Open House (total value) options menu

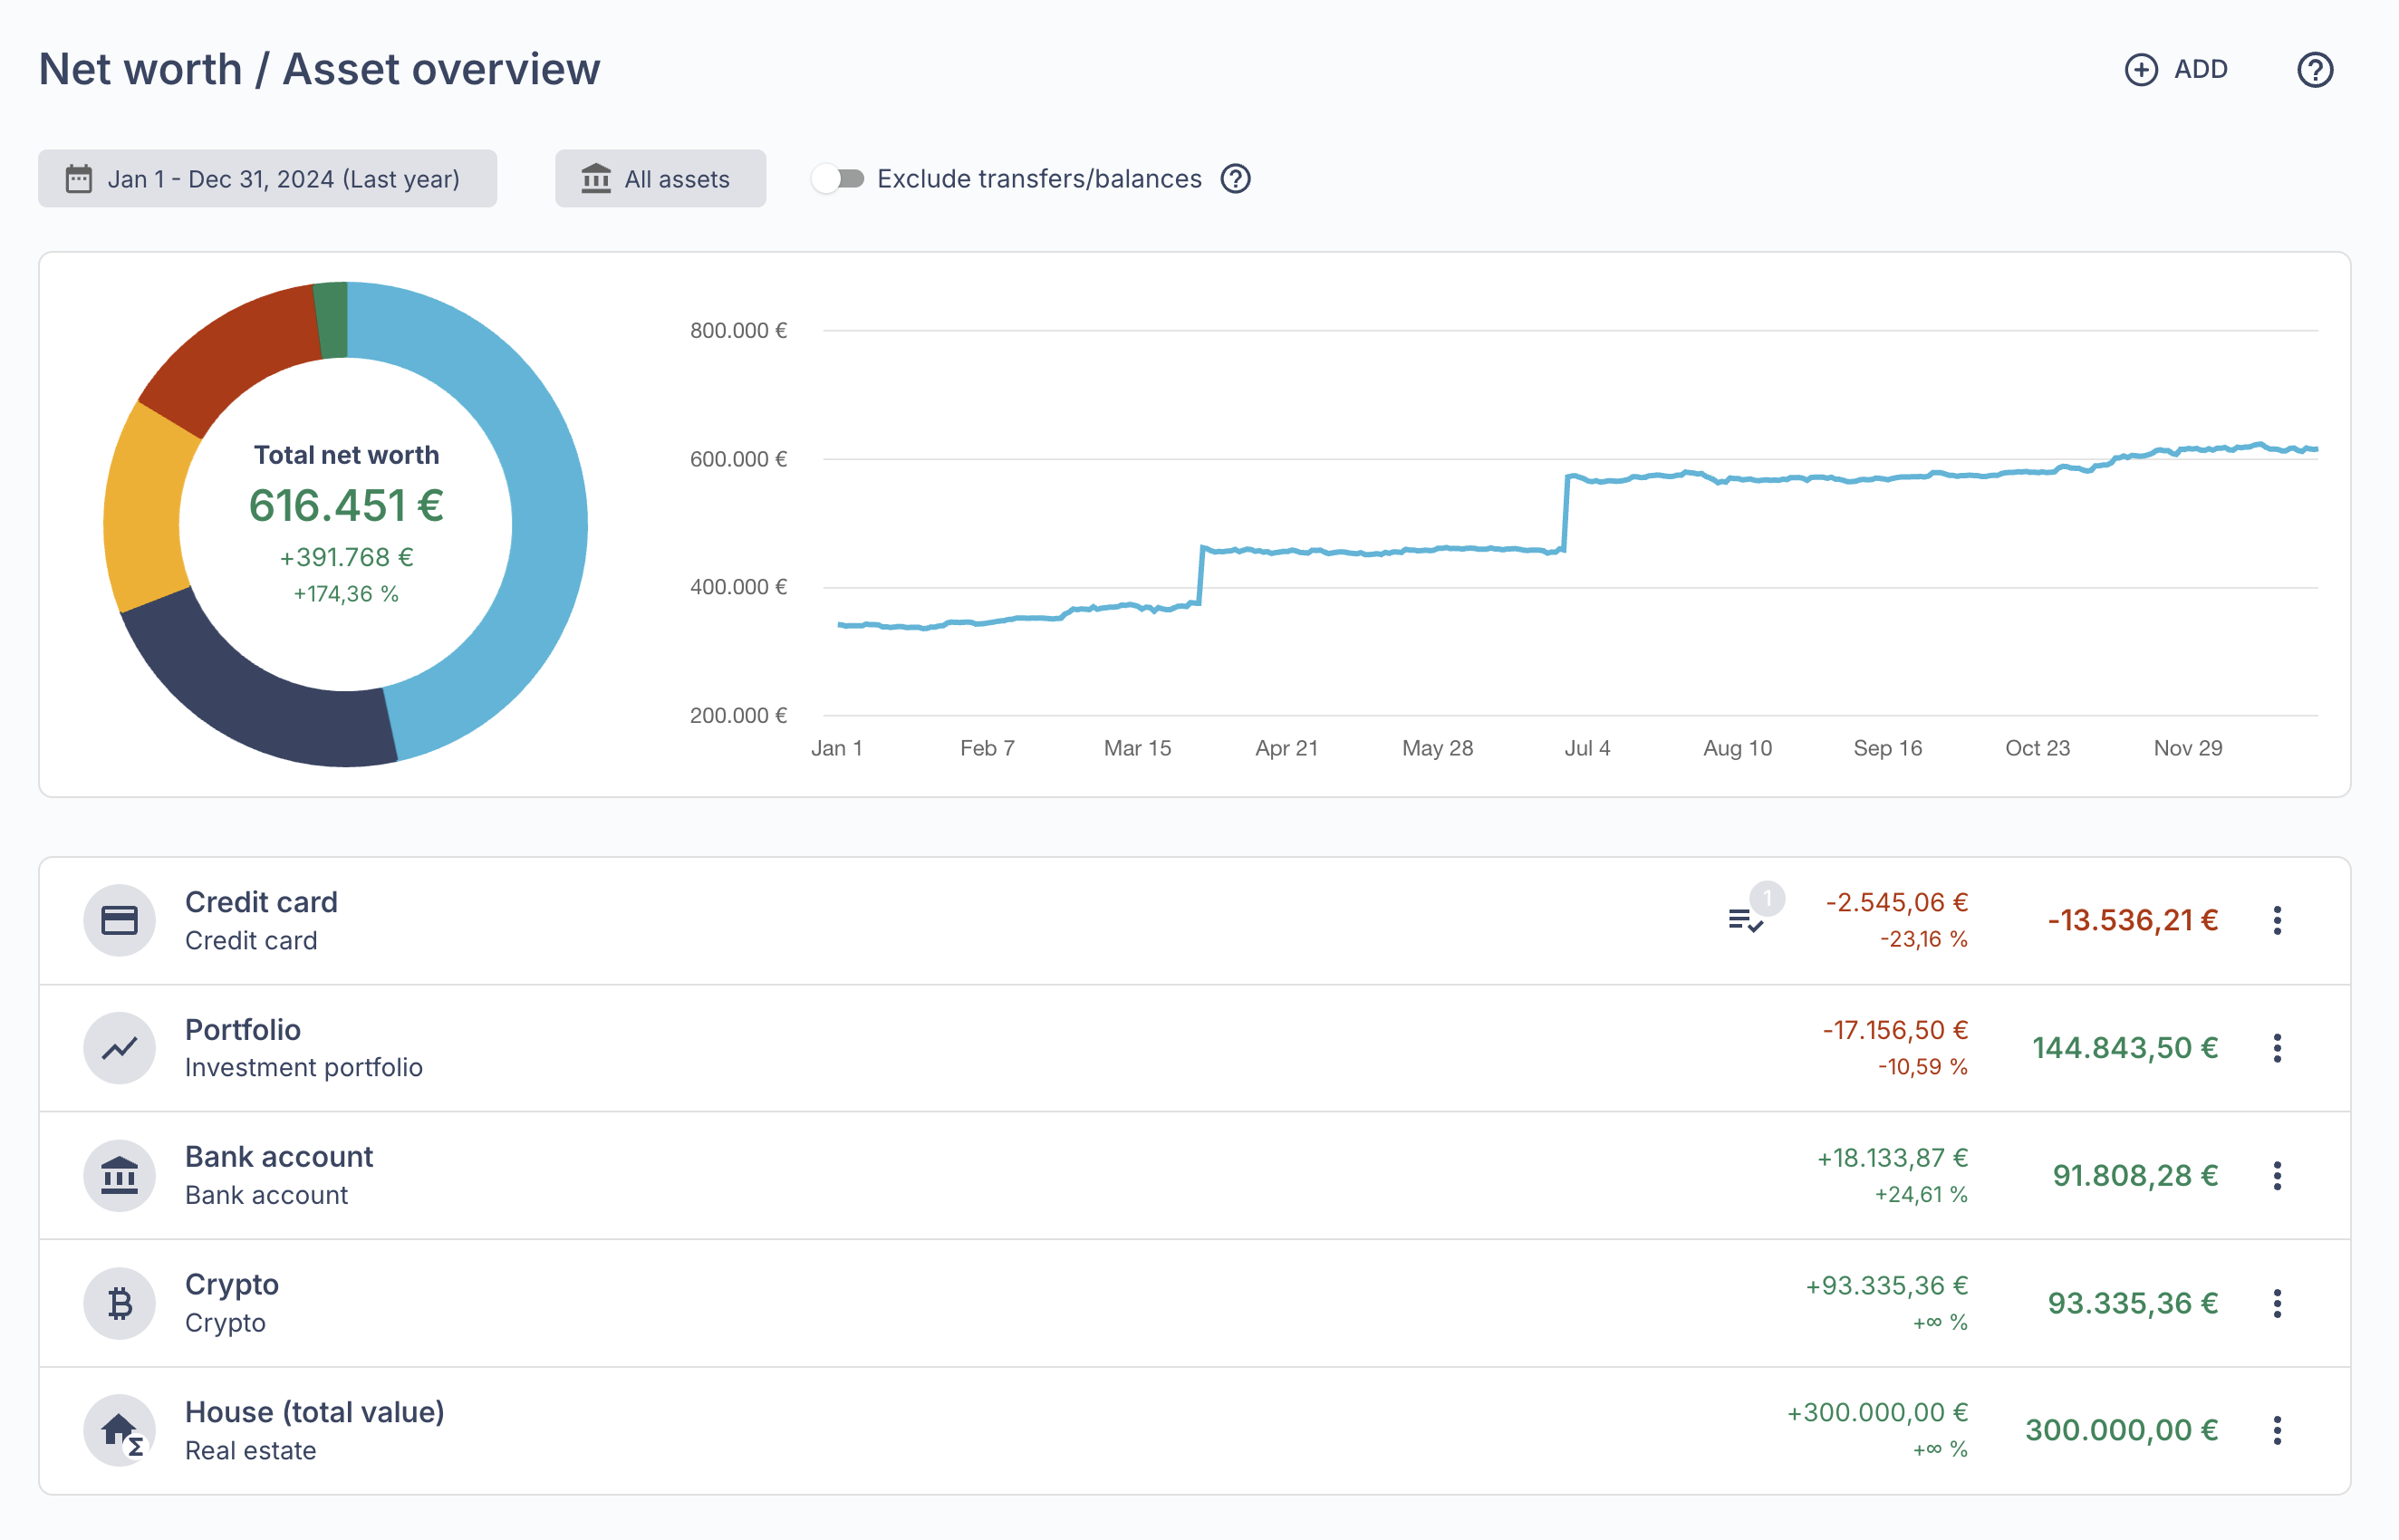click(2277, 1430)
